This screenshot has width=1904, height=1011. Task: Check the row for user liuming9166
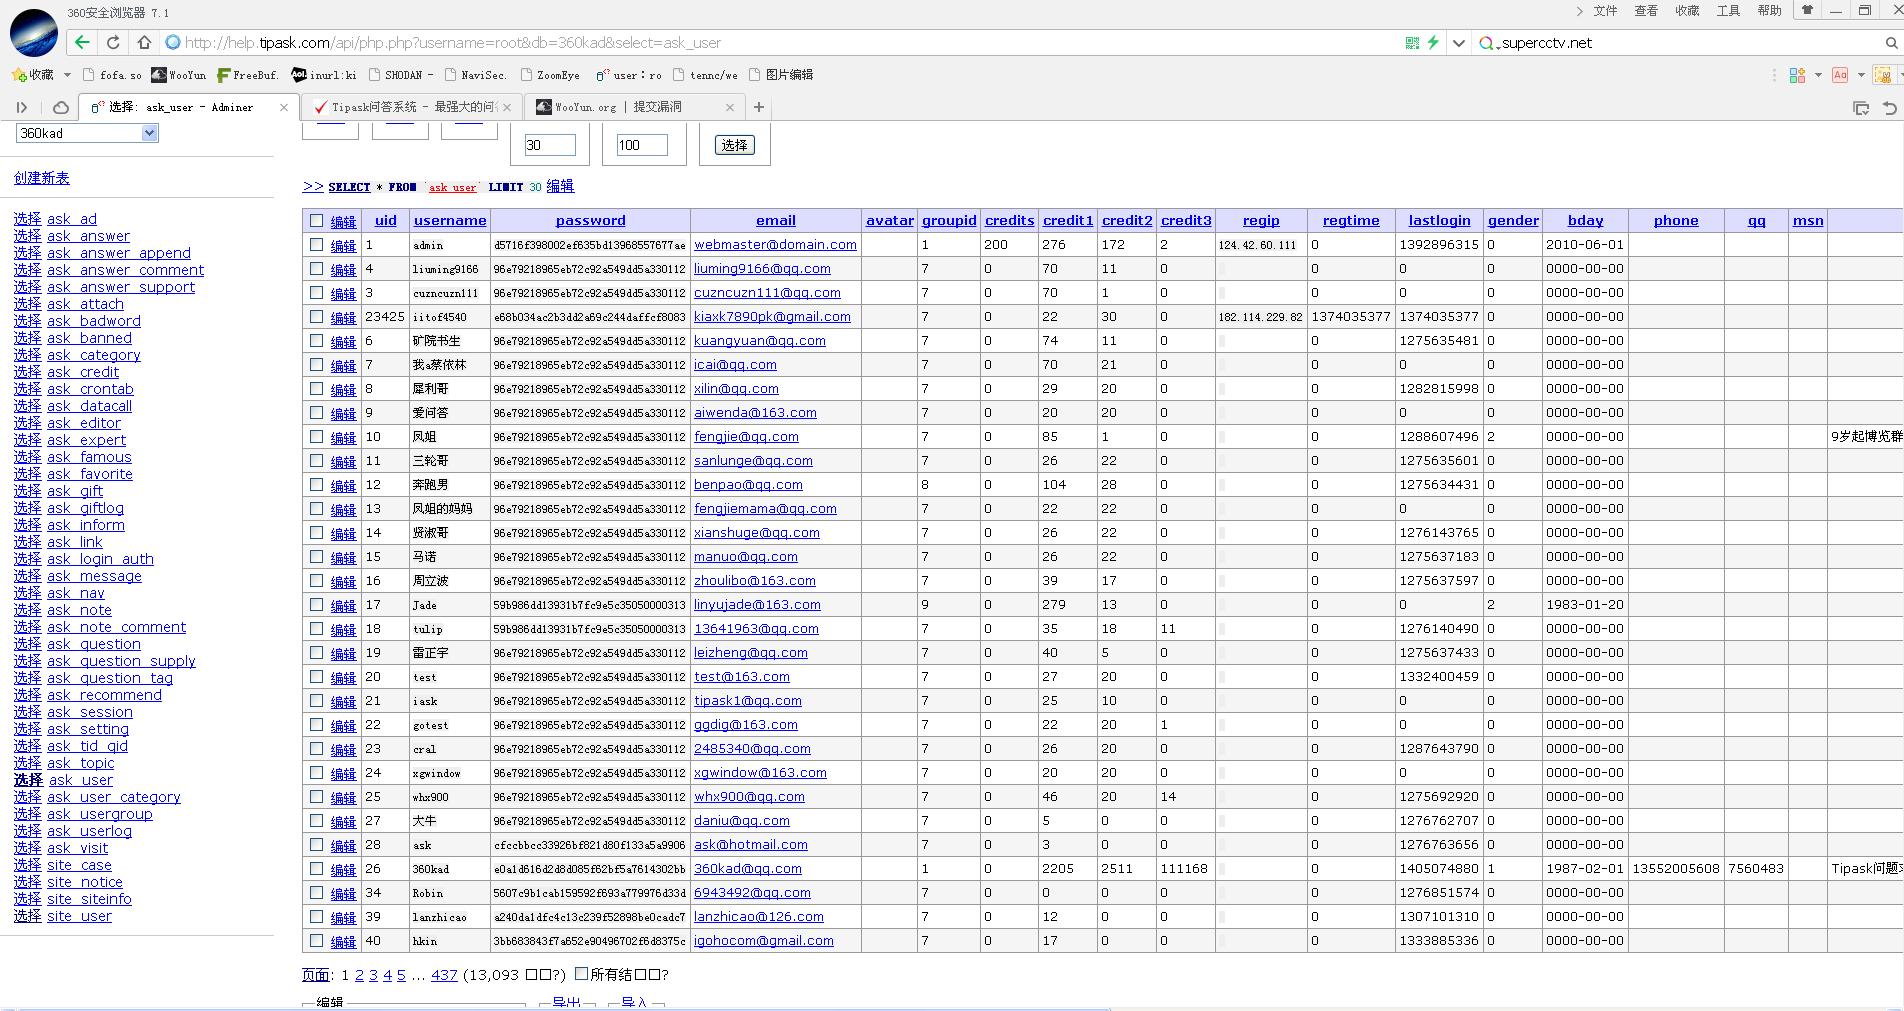coord(316,268)
